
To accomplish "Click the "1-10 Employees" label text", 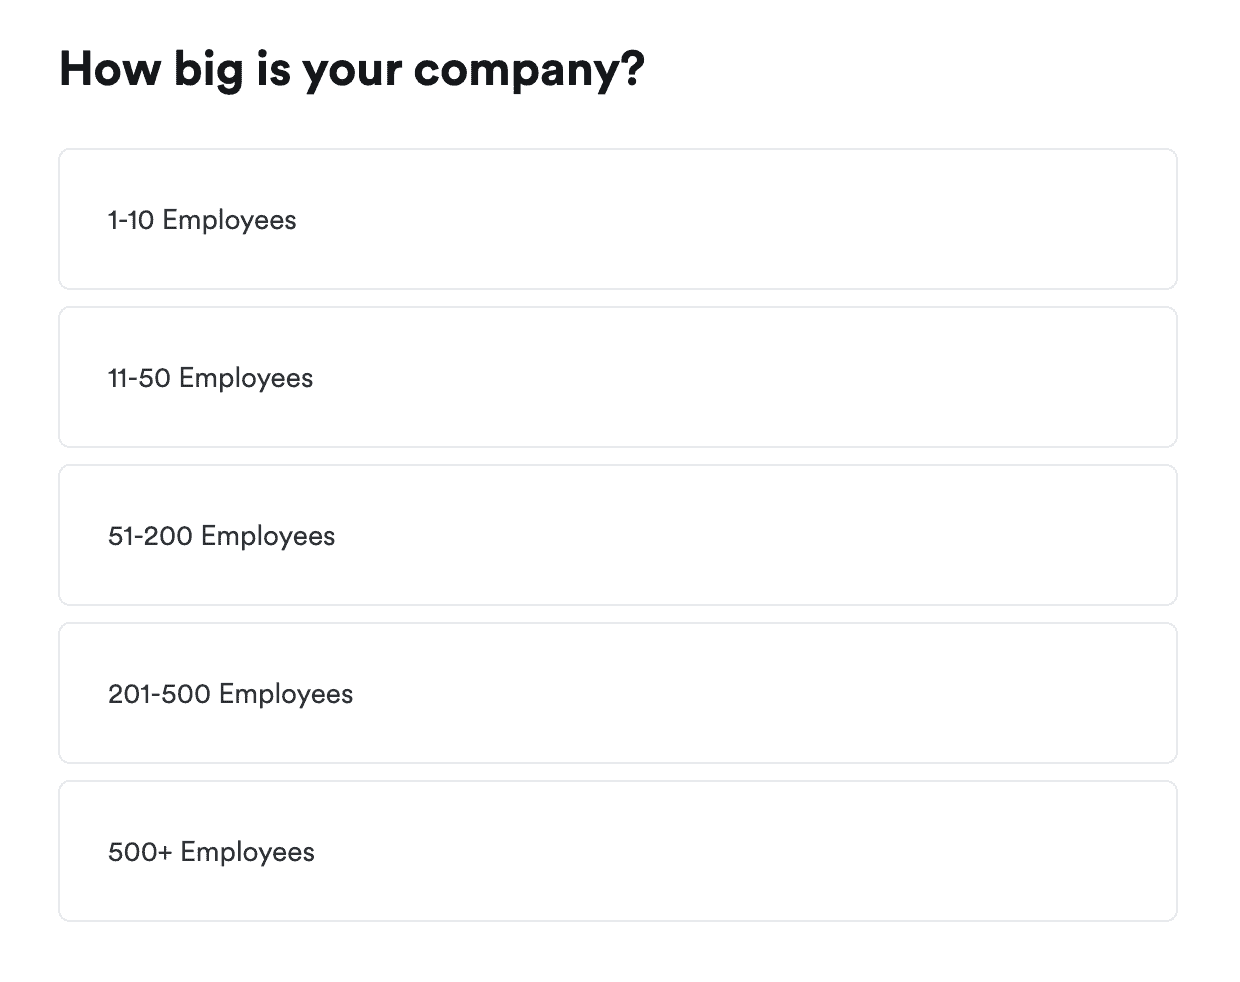I will click(x=202, y=220).
